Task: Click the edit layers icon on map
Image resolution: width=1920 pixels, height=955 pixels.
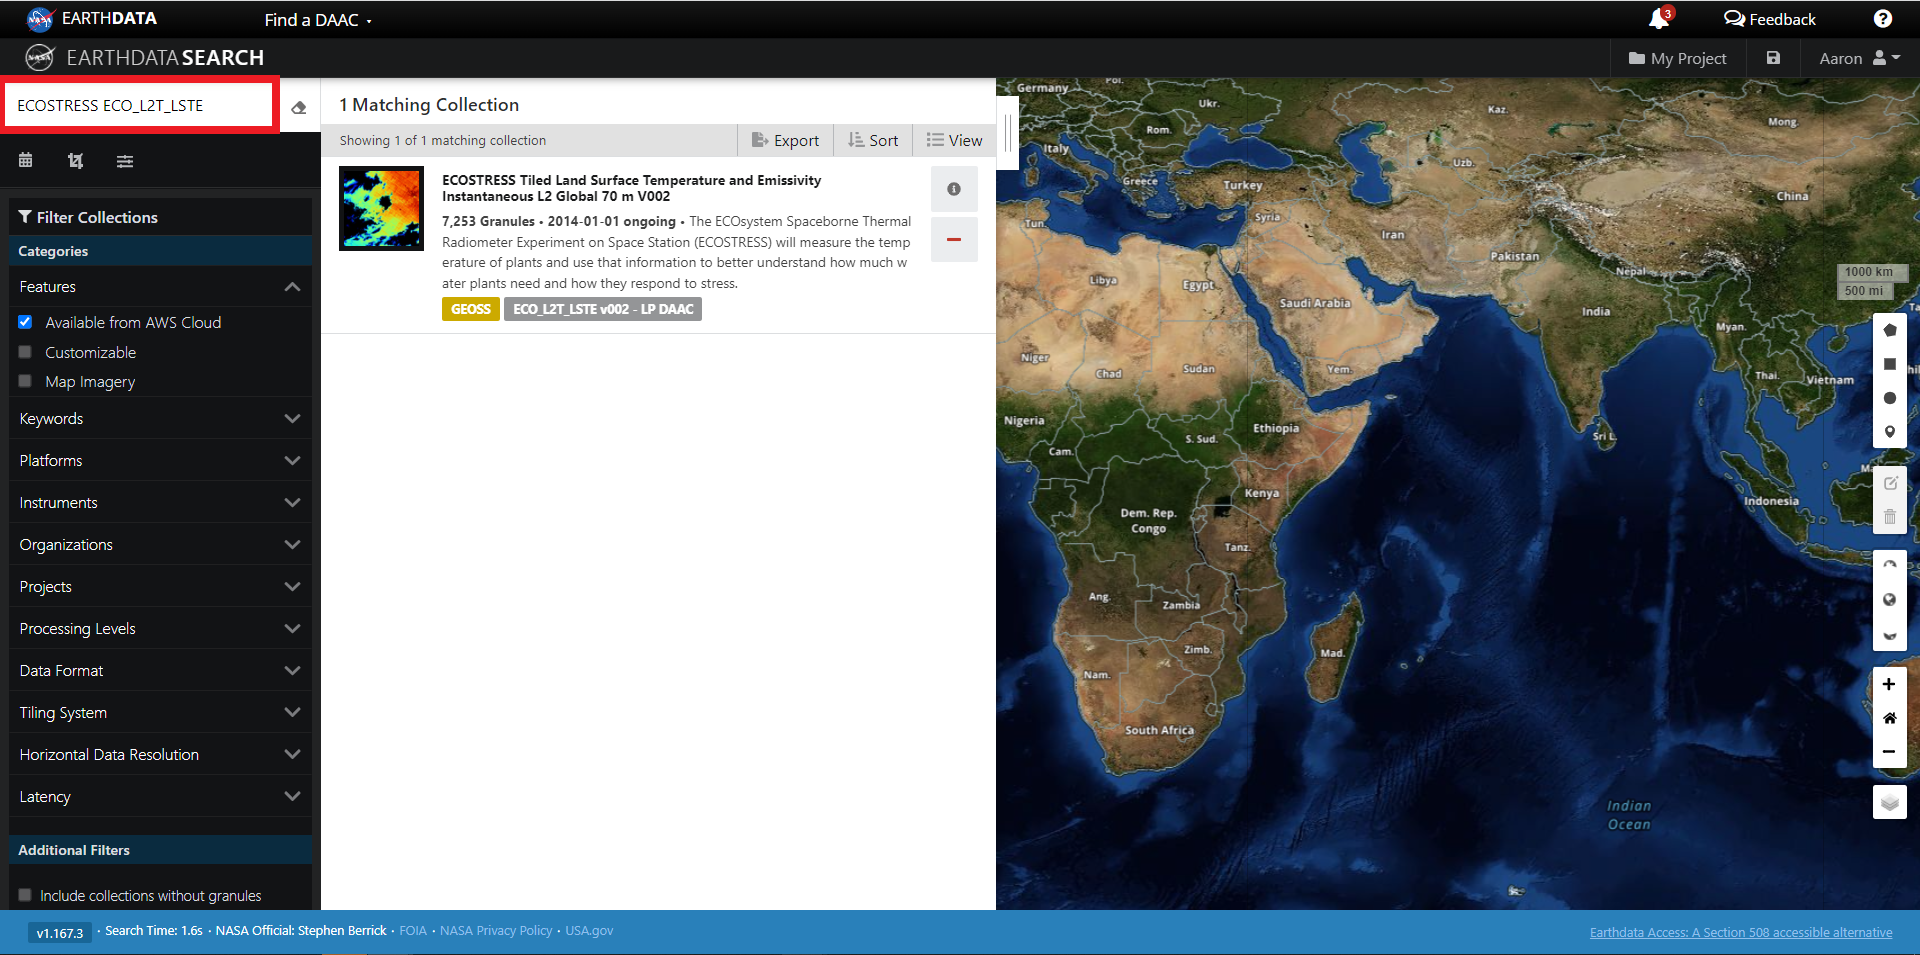Action: [1890, 483]
